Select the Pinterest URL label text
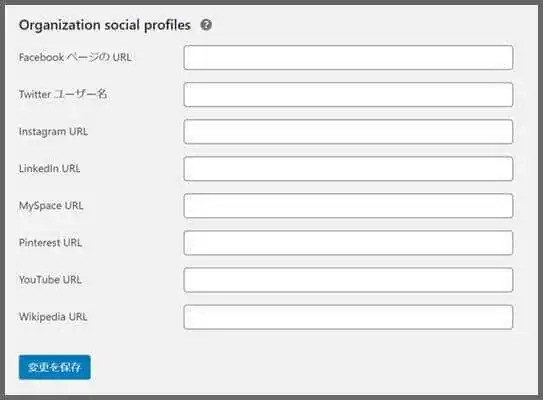The height and width of the screenshot is (400, 543). 51,243
